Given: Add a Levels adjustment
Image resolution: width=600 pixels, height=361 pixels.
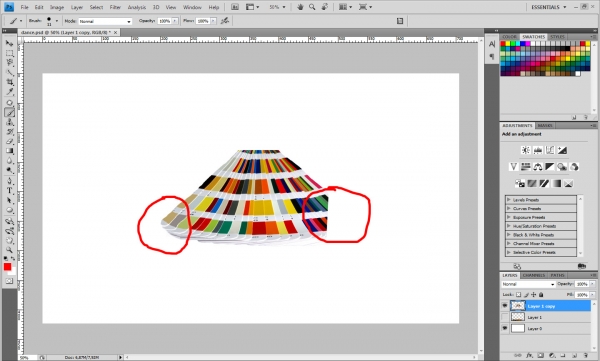Looking at the screenshot, I should click(538, 150).
